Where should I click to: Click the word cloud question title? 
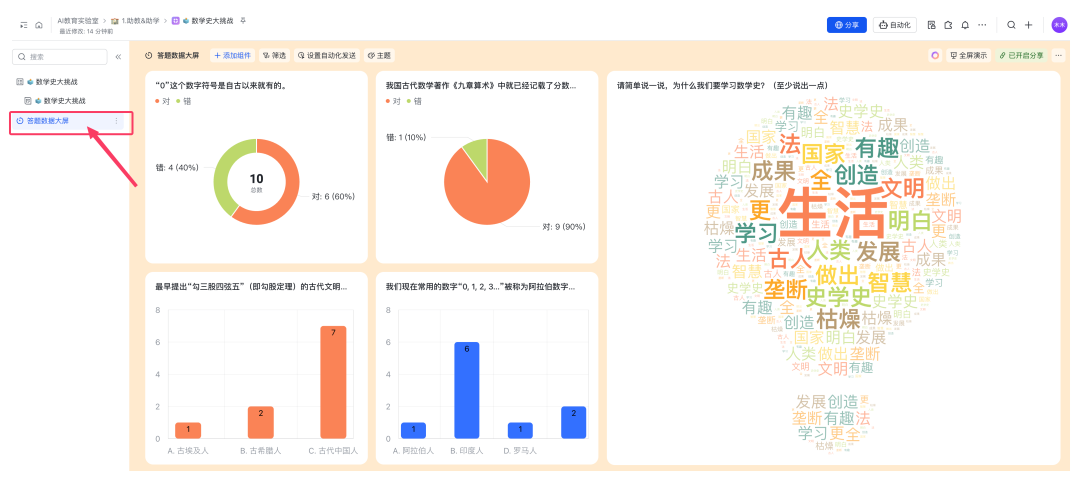coord(723,86)
